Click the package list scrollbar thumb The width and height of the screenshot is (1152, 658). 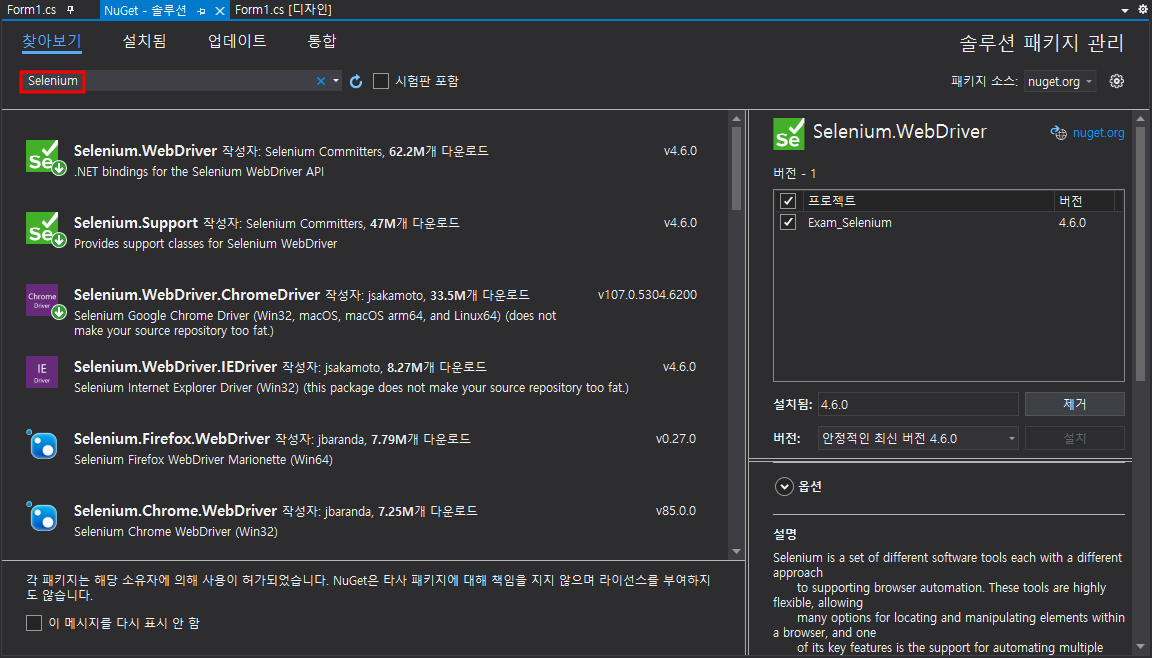[x=736, y=168]
